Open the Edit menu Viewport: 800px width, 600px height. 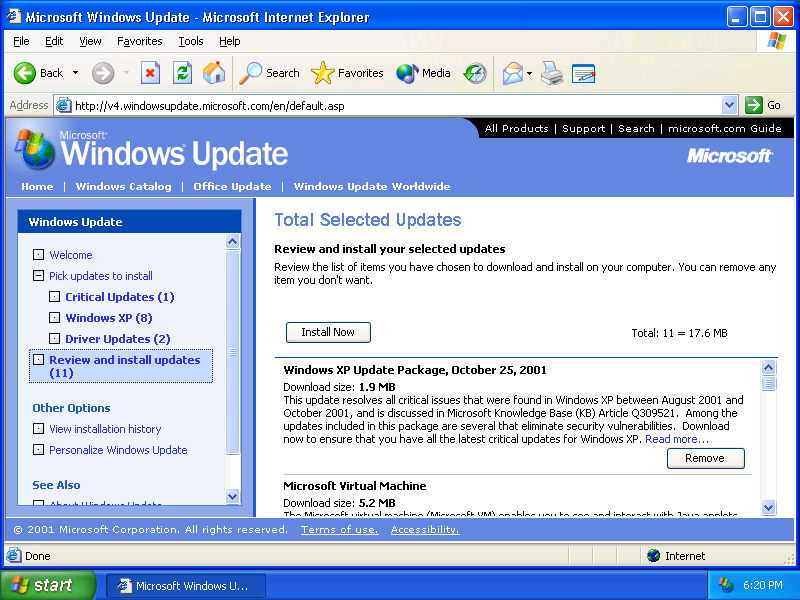[x=54, y=41]
